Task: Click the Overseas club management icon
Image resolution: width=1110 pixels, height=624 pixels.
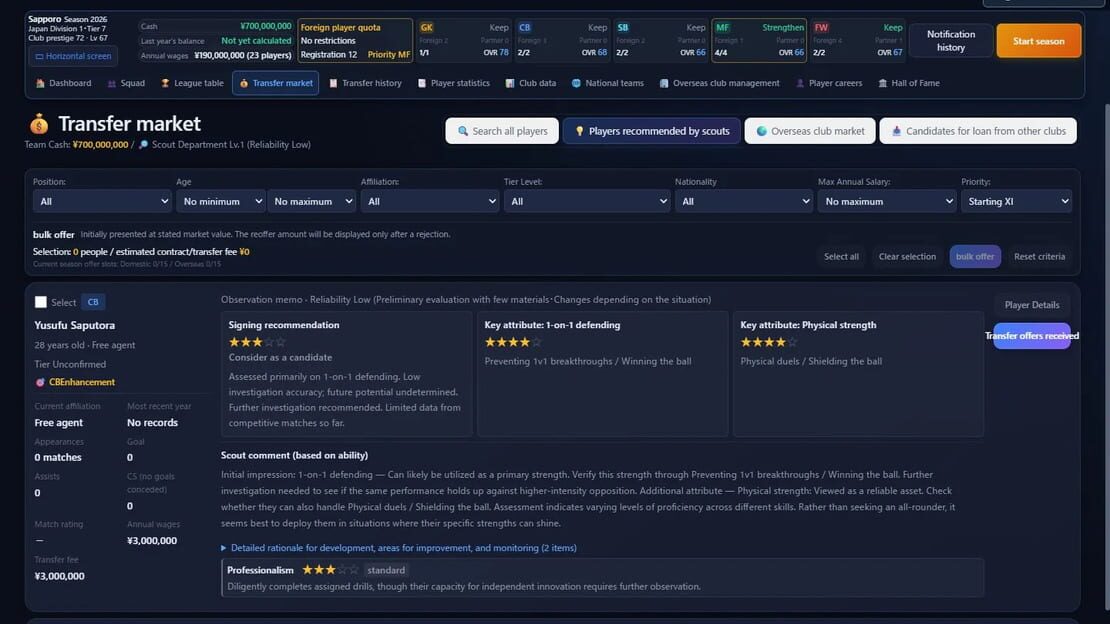Action: 664,84
